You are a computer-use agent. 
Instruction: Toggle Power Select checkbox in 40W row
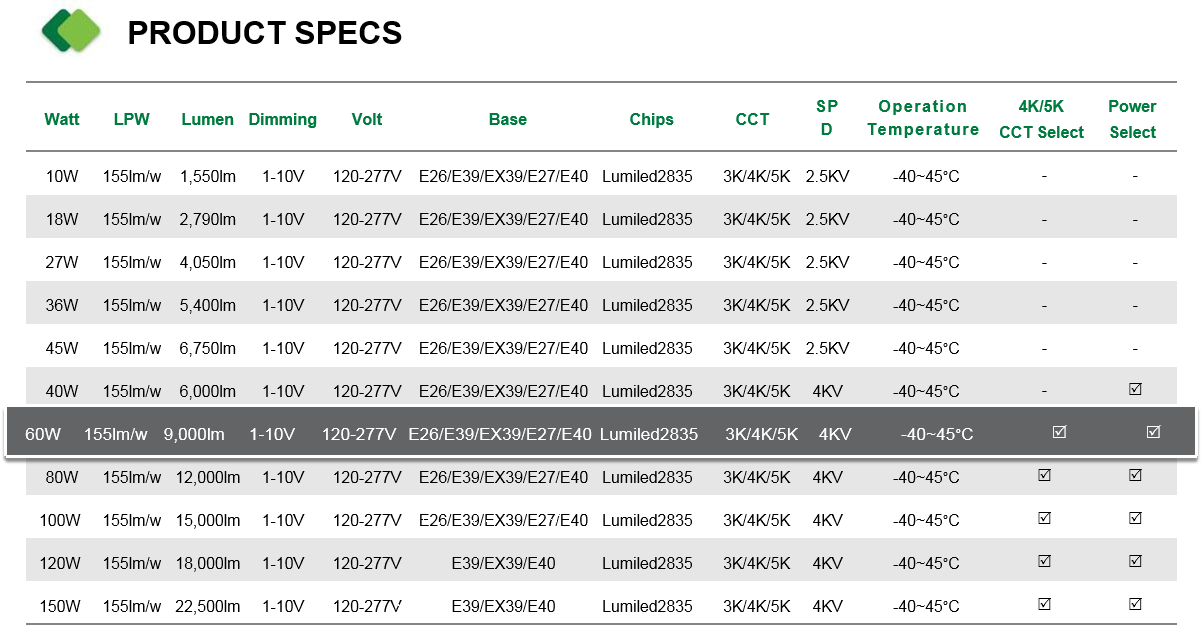pyautogui.click(x=1135, y=389)
